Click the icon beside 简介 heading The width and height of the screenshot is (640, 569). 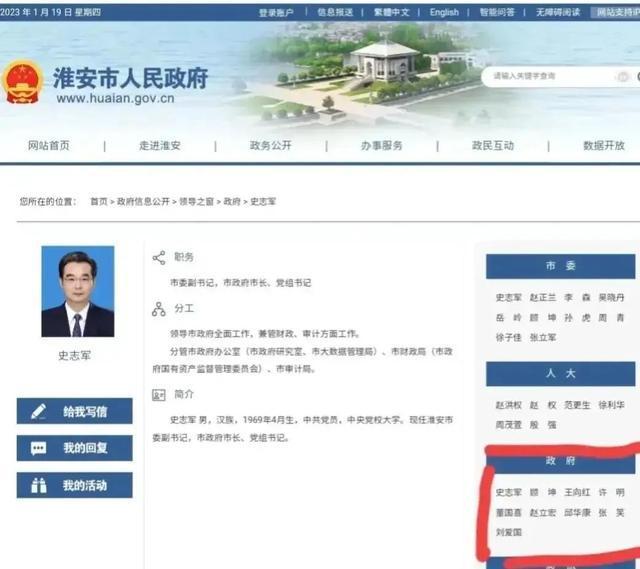[158, 395]
